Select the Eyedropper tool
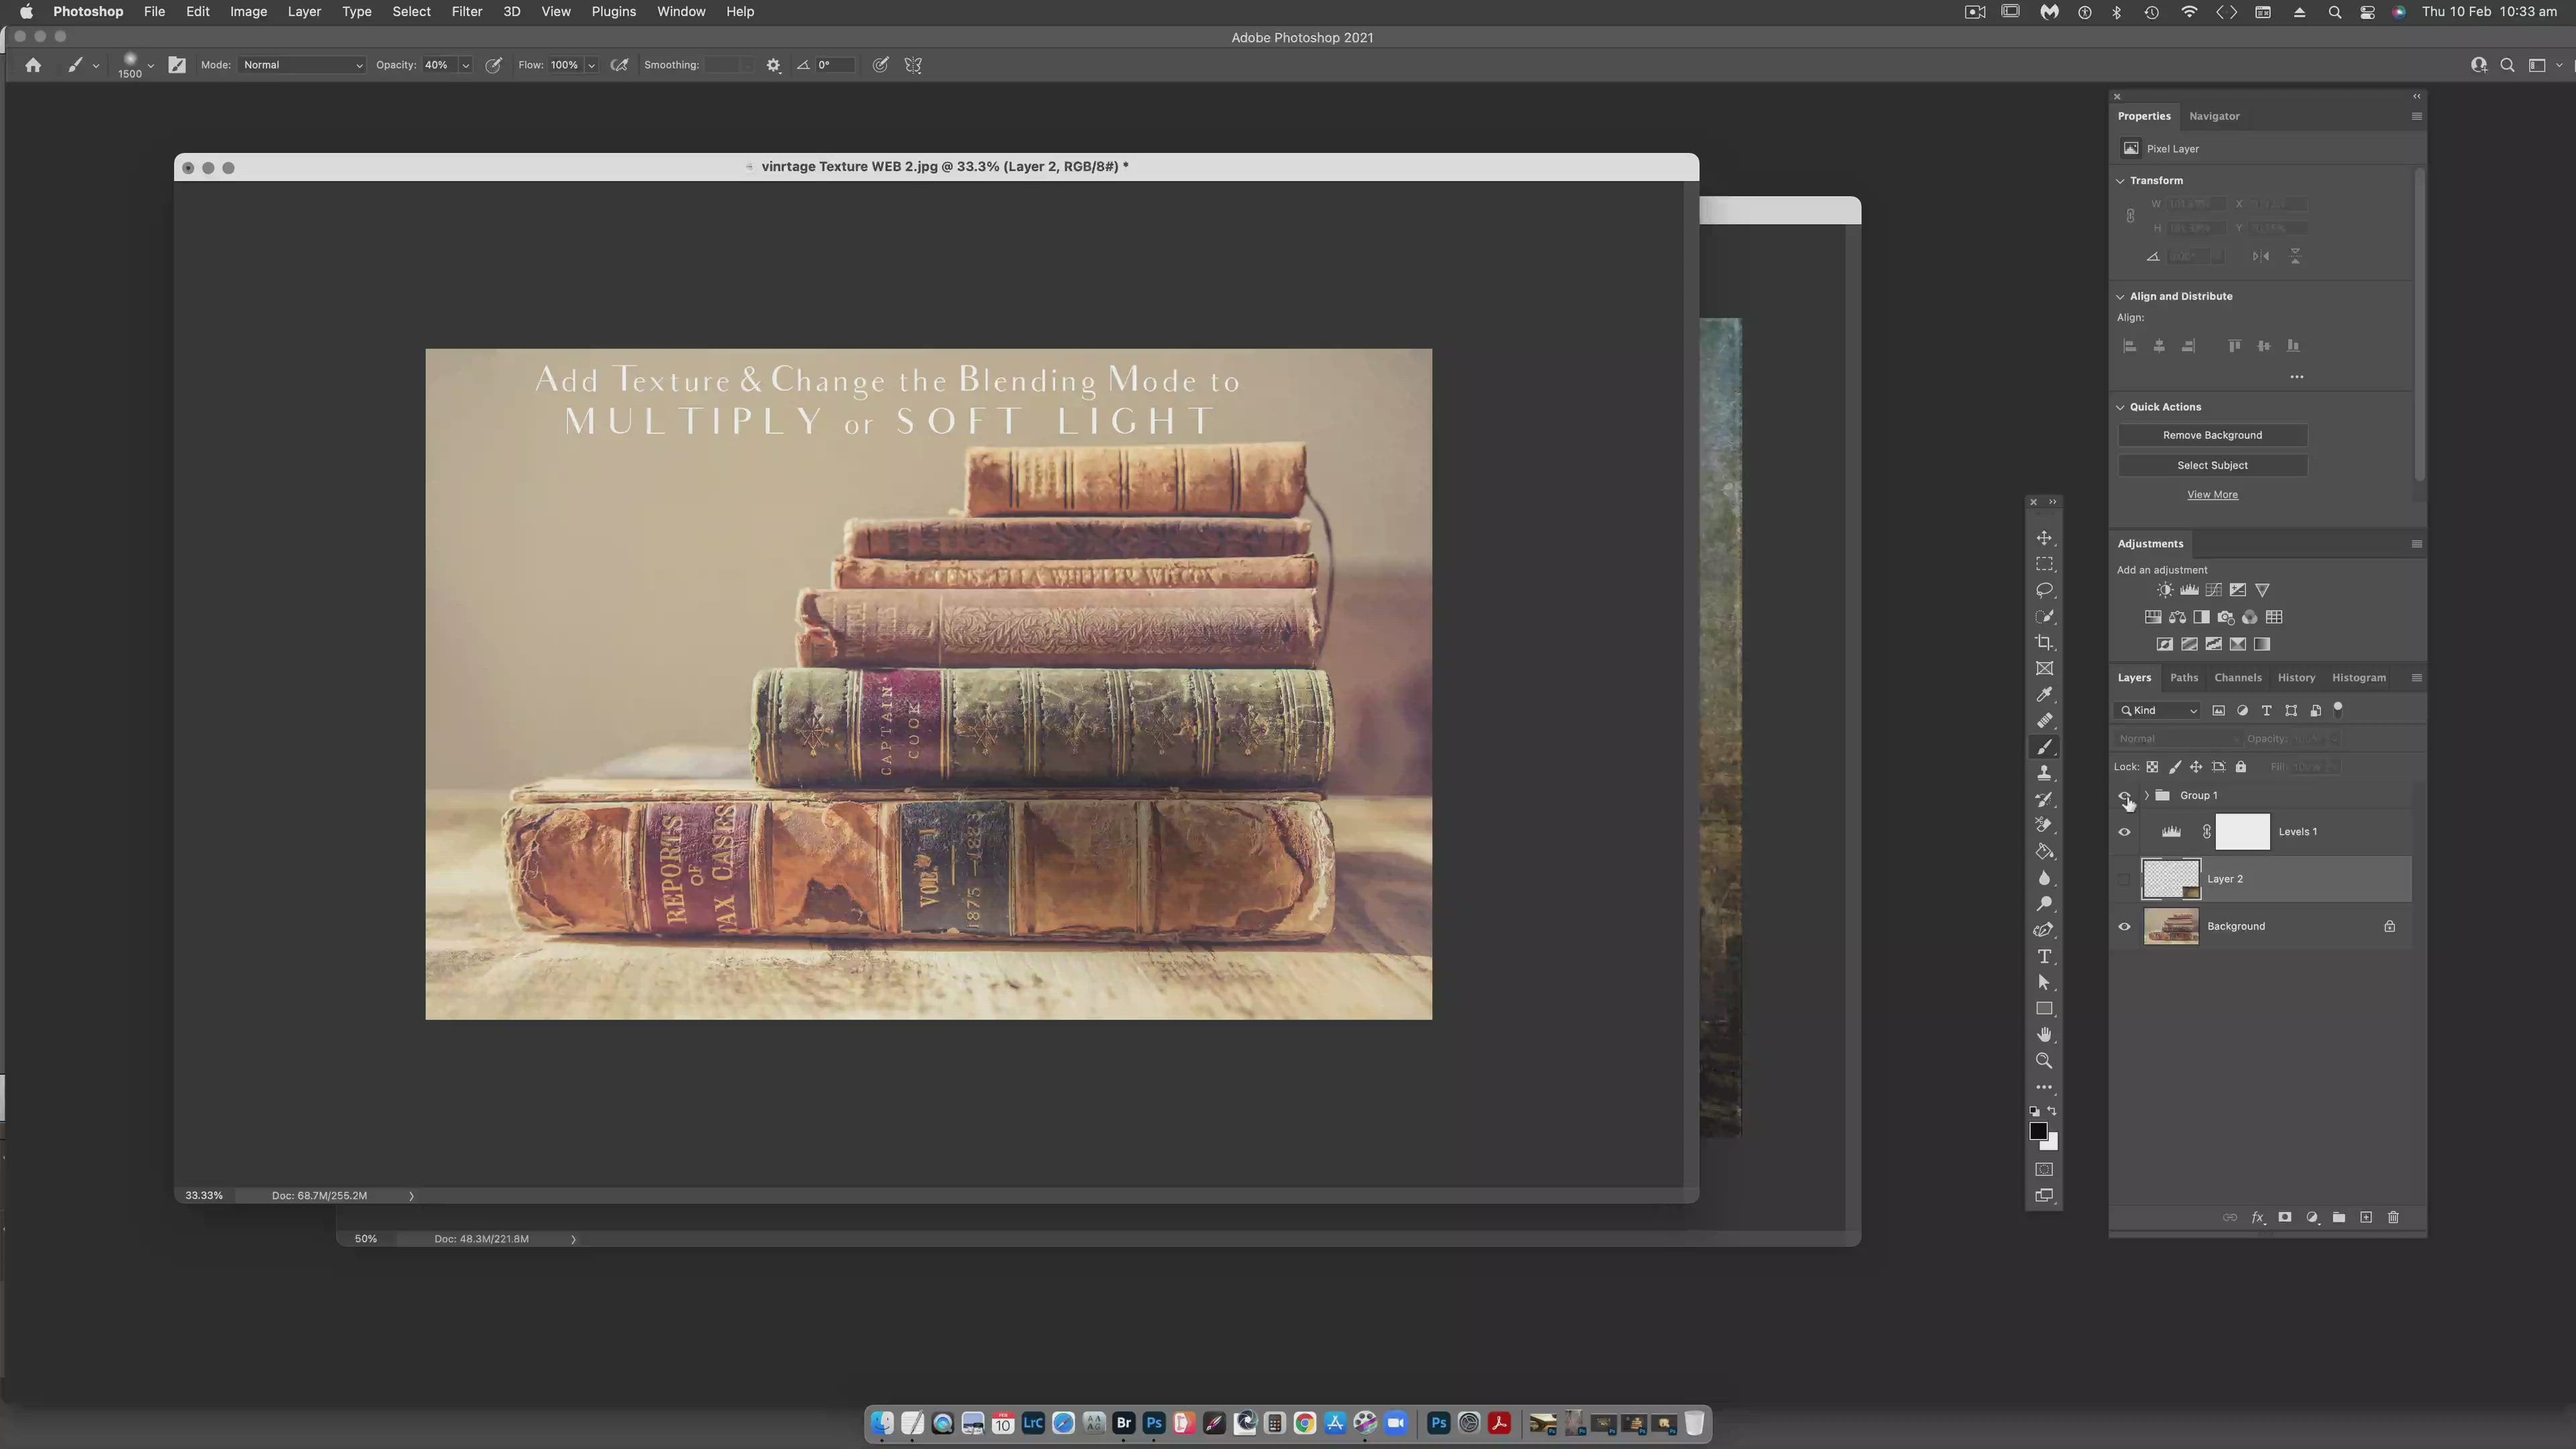The height and width of the screenshot is (1449, 2576). pyautogui.click(x=2044, y=695)
